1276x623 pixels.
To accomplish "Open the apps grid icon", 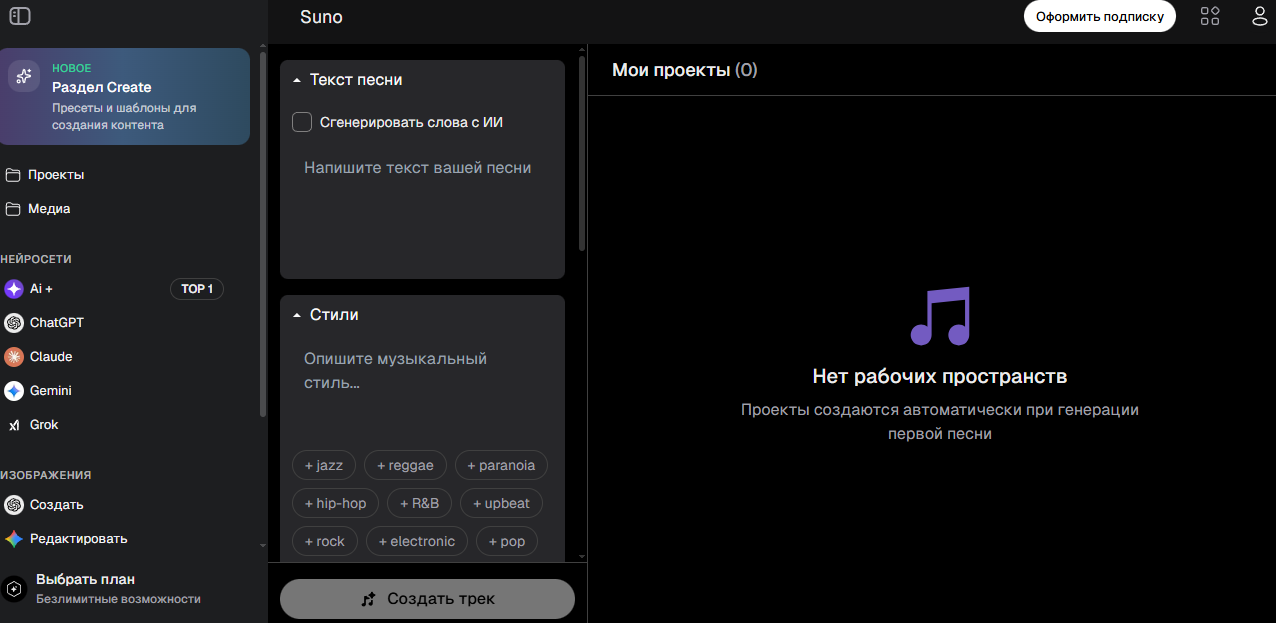I will [x=1210, y=16].
